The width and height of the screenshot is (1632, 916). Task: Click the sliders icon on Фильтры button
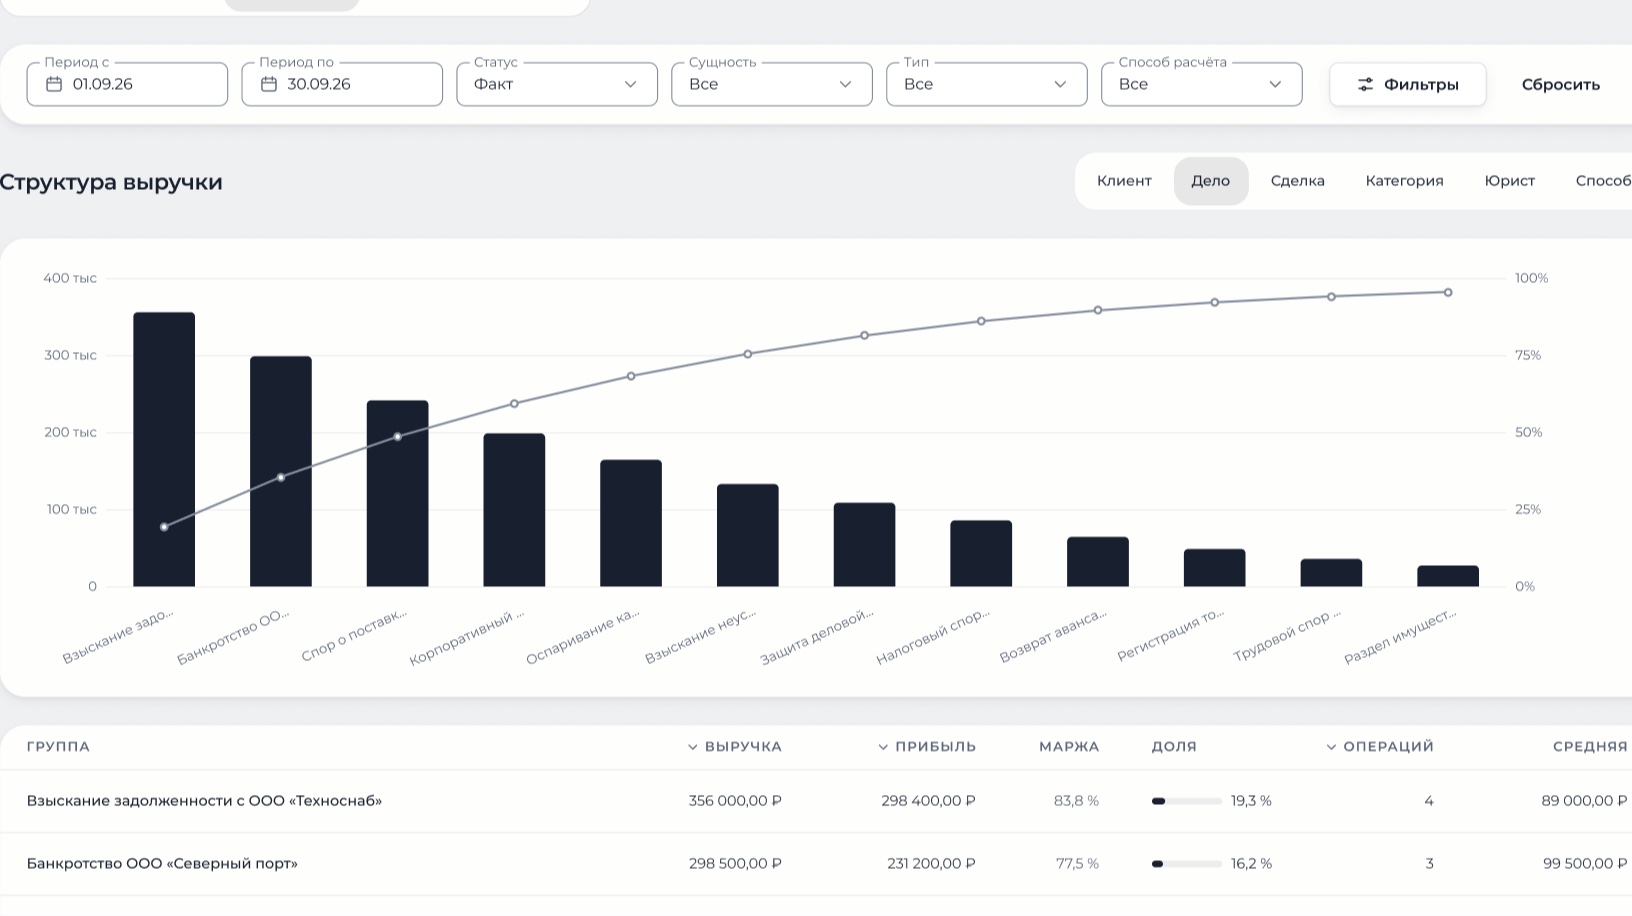(1365, 85)
